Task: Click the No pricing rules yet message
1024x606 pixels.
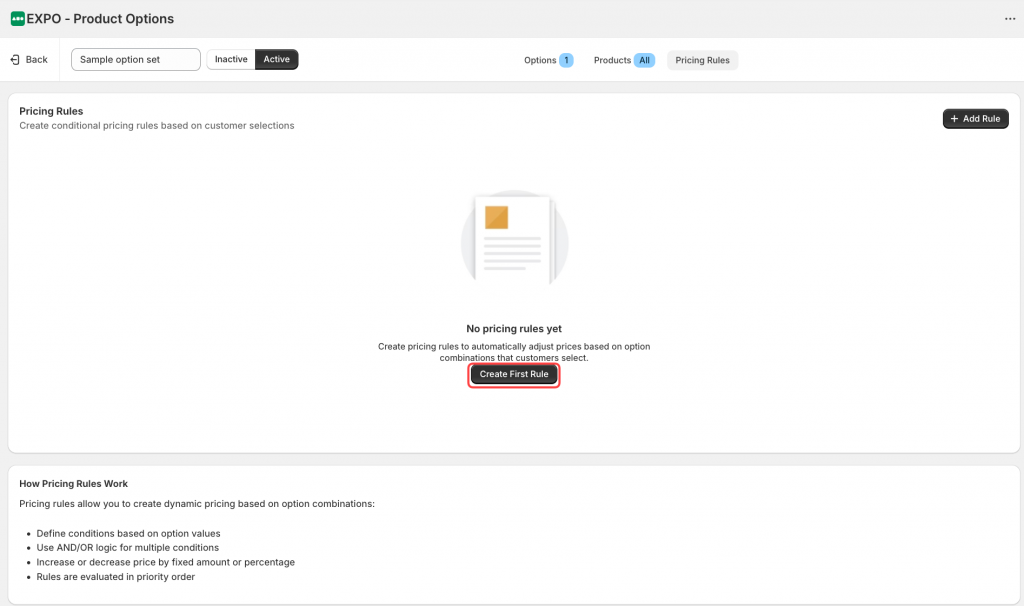Action: point(514,328)
